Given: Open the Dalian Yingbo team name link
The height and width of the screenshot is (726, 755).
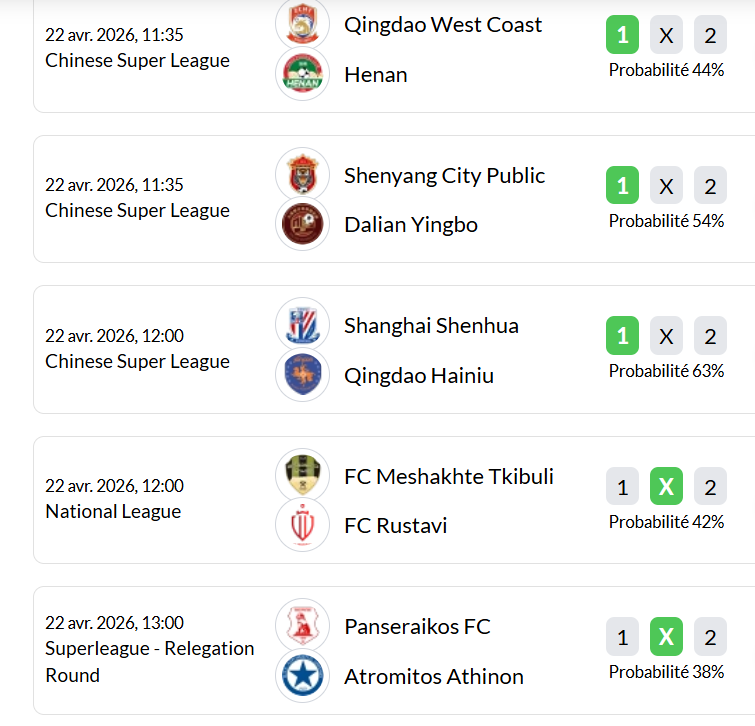Looking at the screenshot, I should coord(410,224).
